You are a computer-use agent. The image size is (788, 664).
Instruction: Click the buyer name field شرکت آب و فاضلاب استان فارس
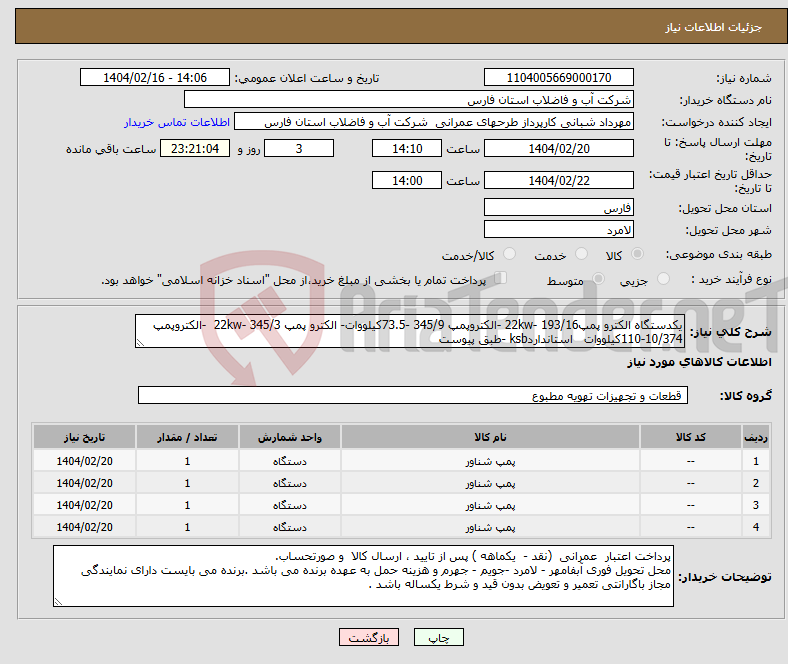click(x=409, y=100)
